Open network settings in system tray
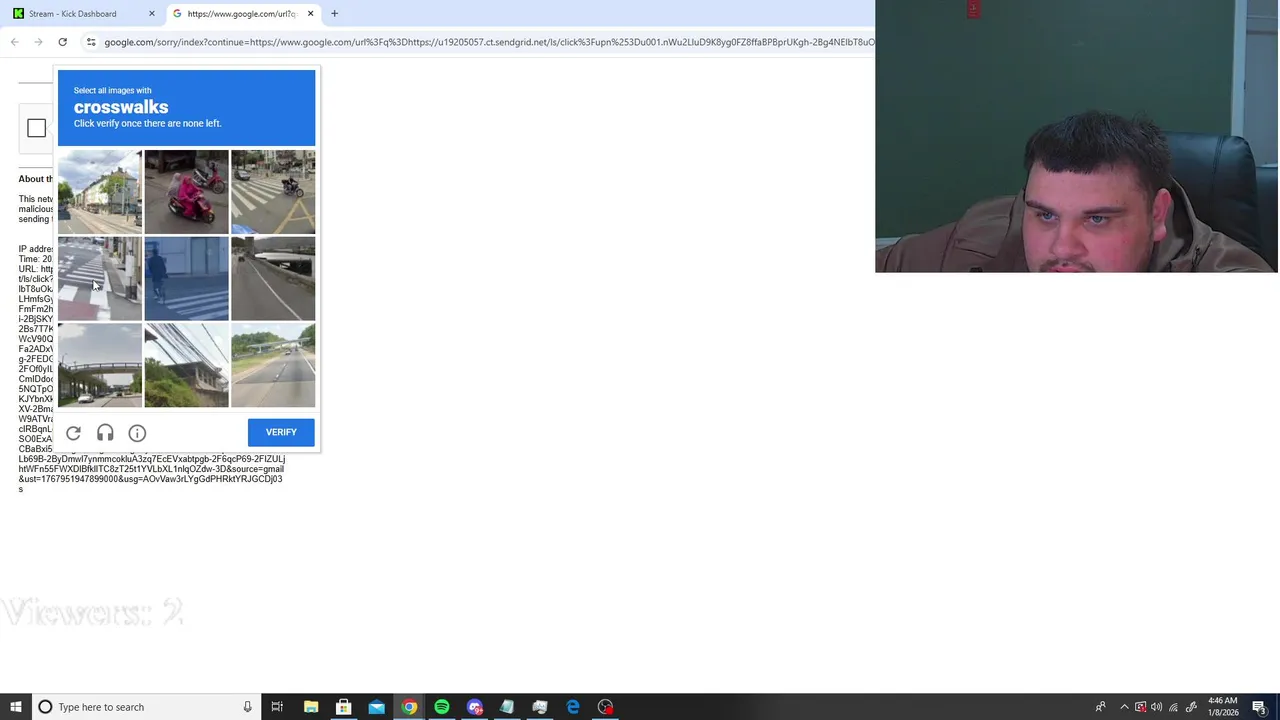The image size is (1280, 720). 1174,707
